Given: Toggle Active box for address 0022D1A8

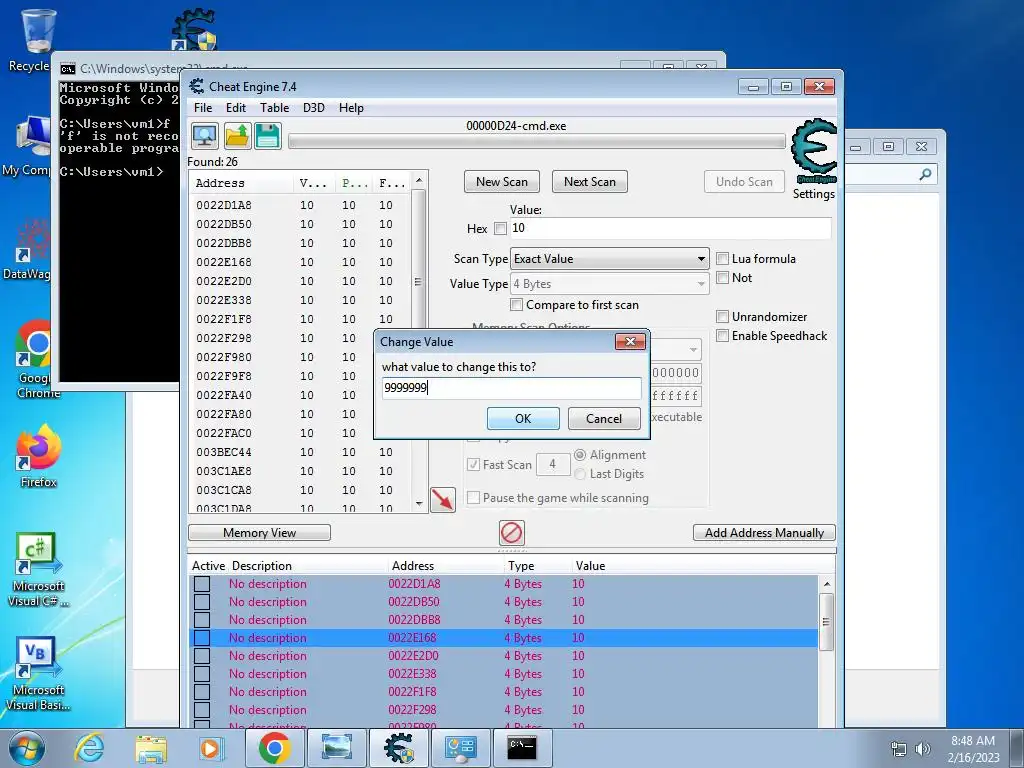Looking at the screenshot, I should click(x=202, y=584).
